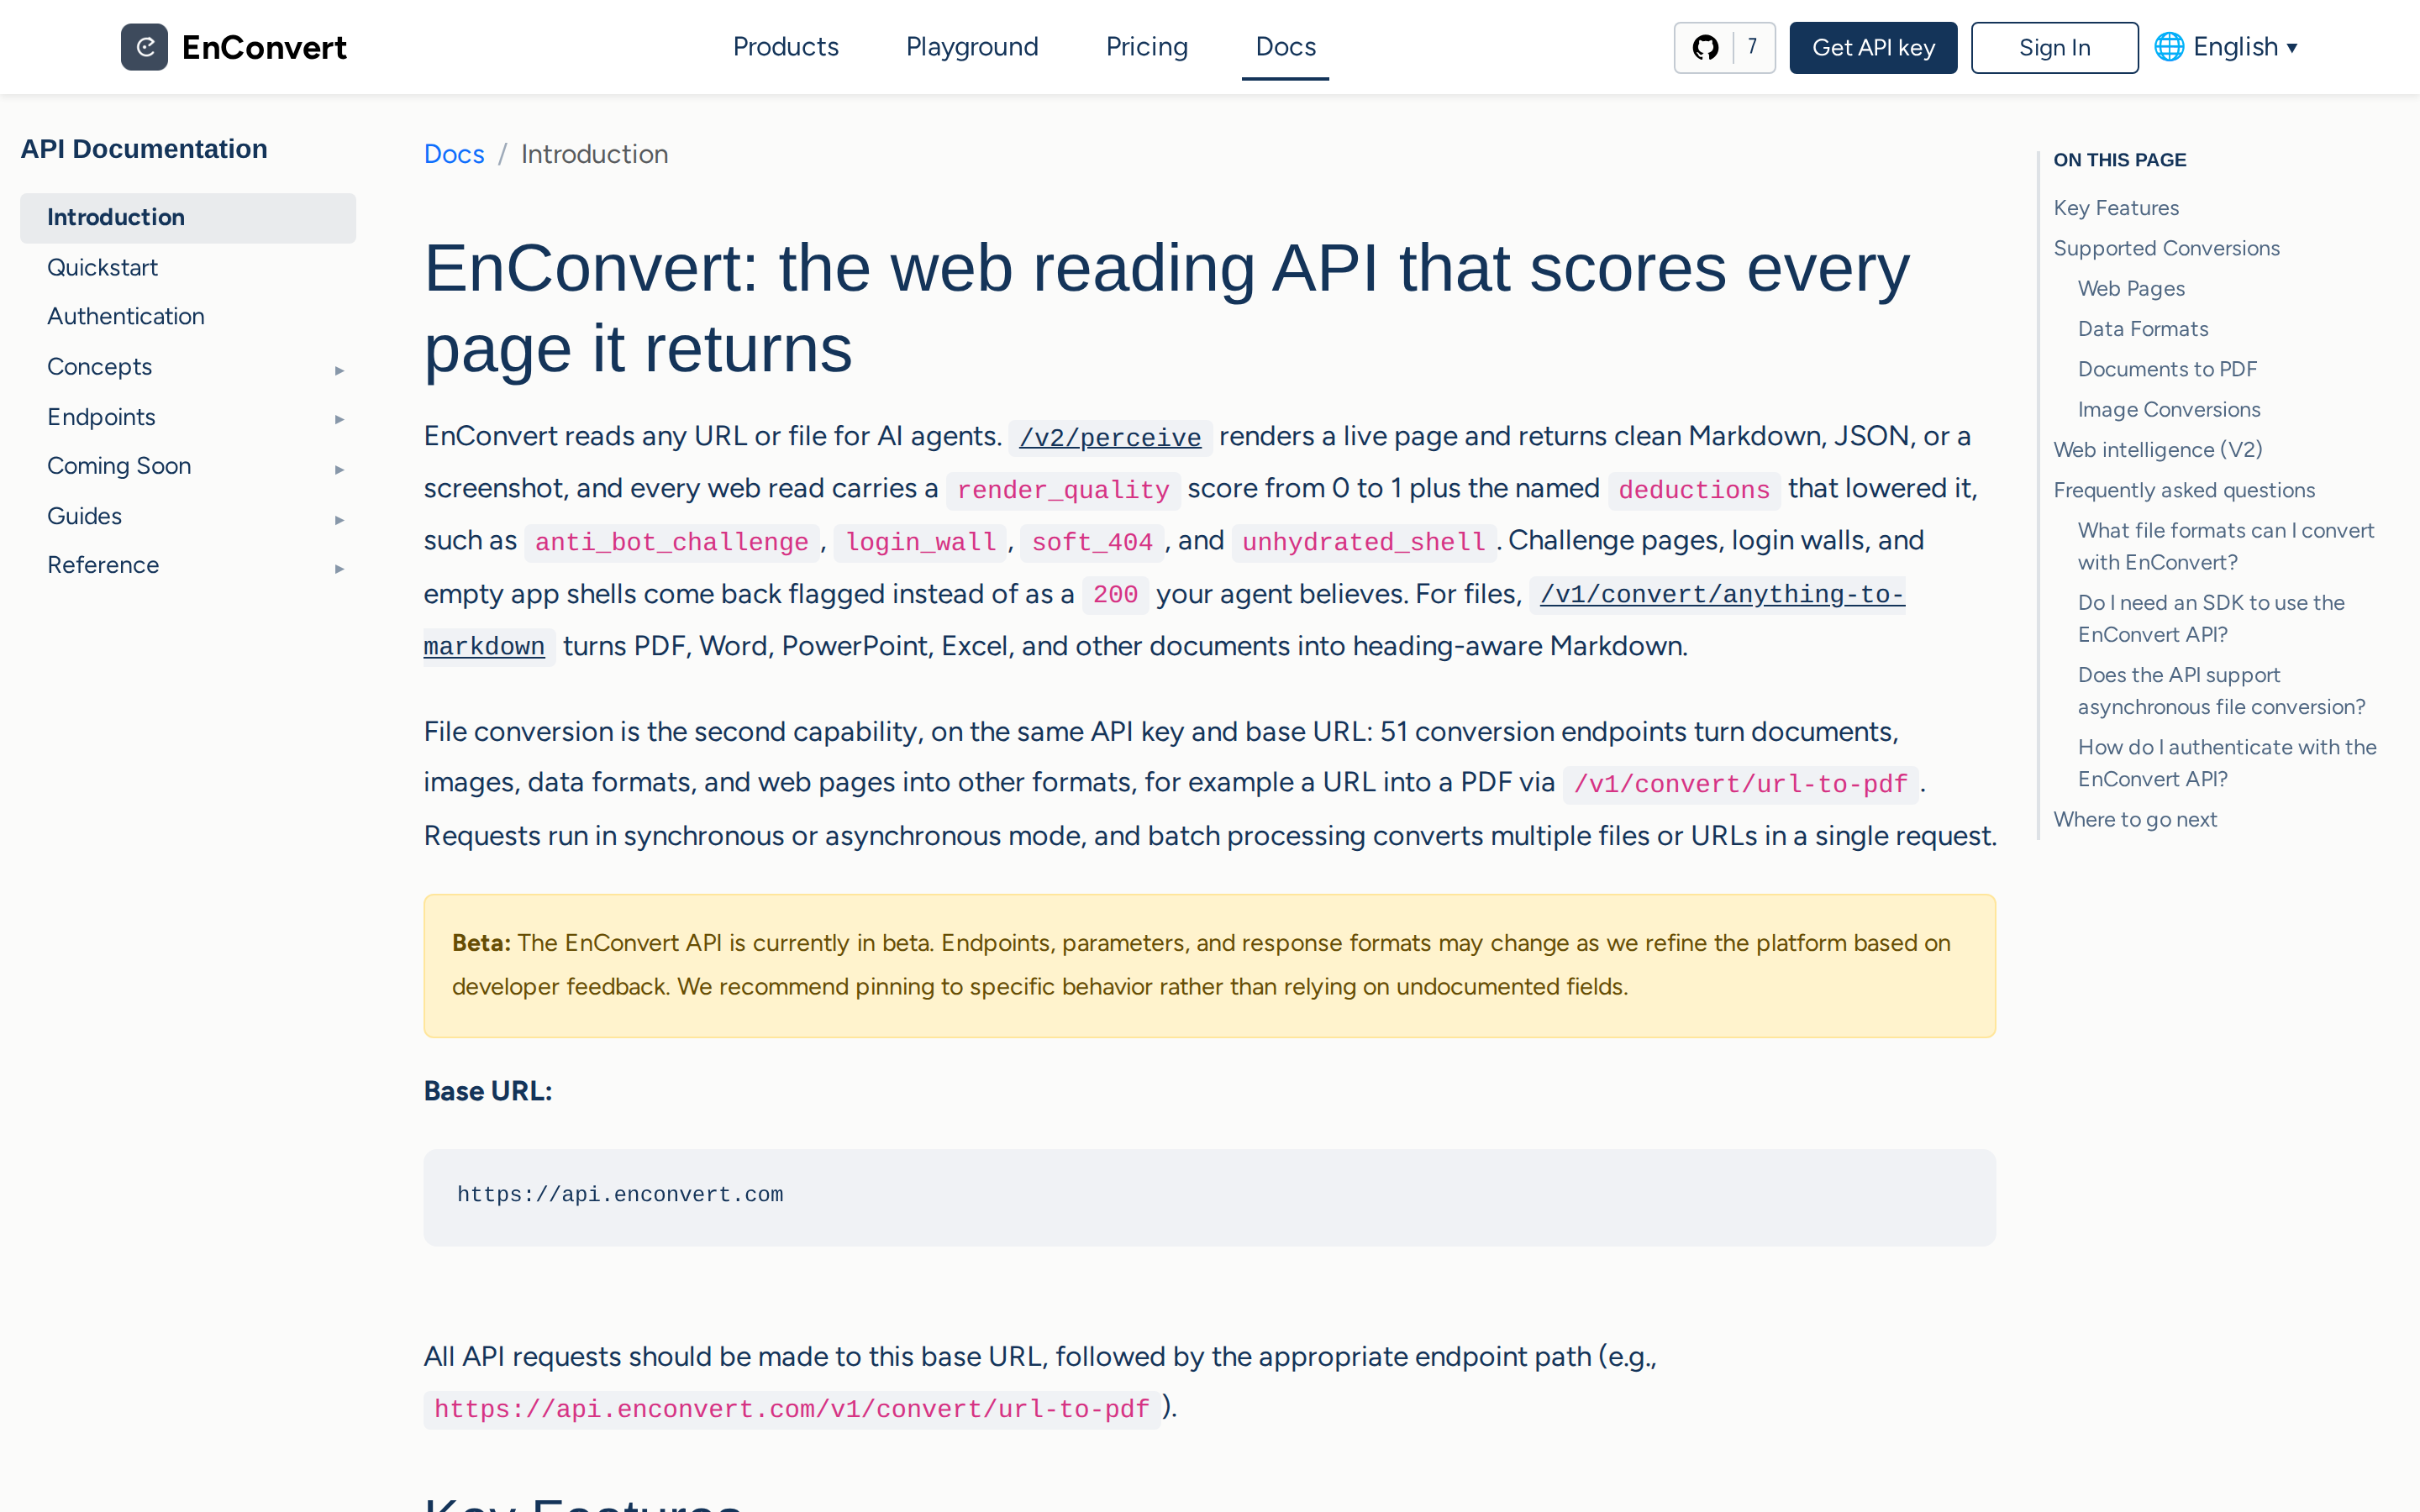This screenshot has width=2420, height=1512.
Task: Jump to Web Pages subsection
Action: [2130, 288]
